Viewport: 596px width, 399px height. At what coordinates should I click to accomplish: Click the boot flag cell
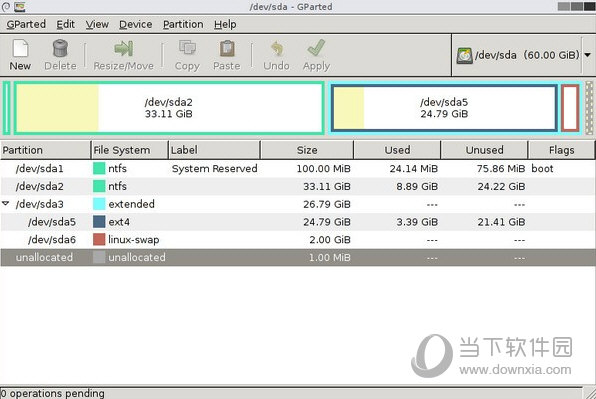point(542,168)
